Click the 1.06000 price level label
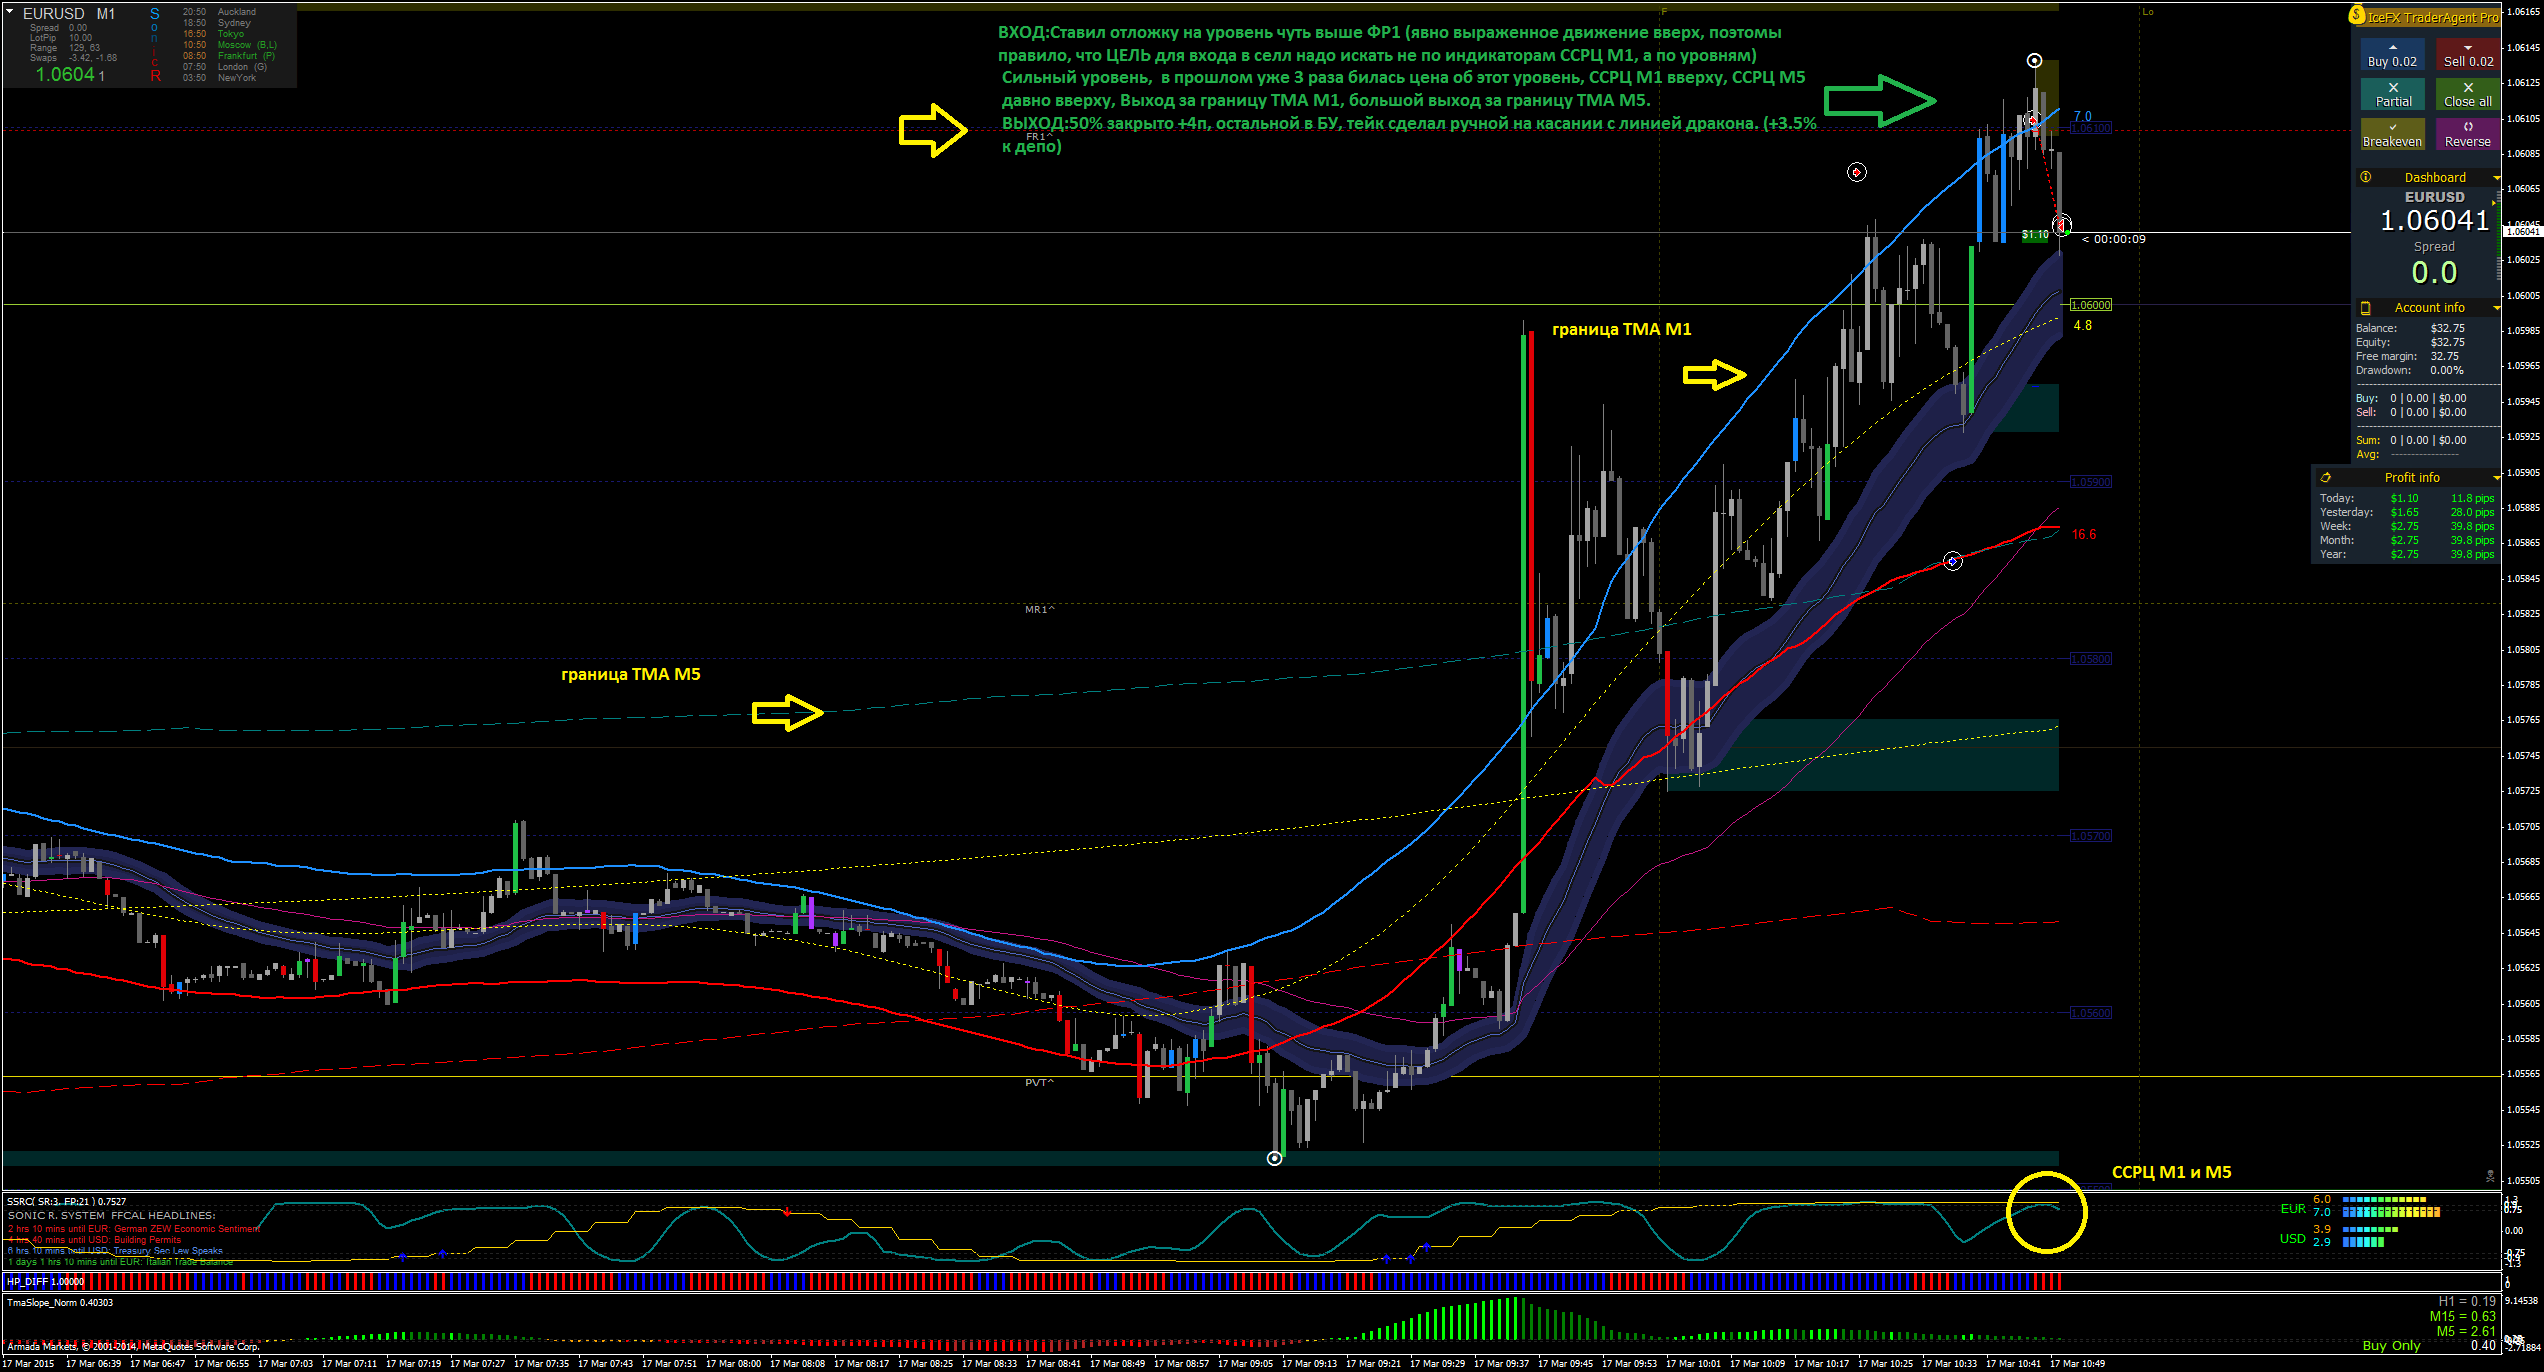 [x=2090, y=305]
